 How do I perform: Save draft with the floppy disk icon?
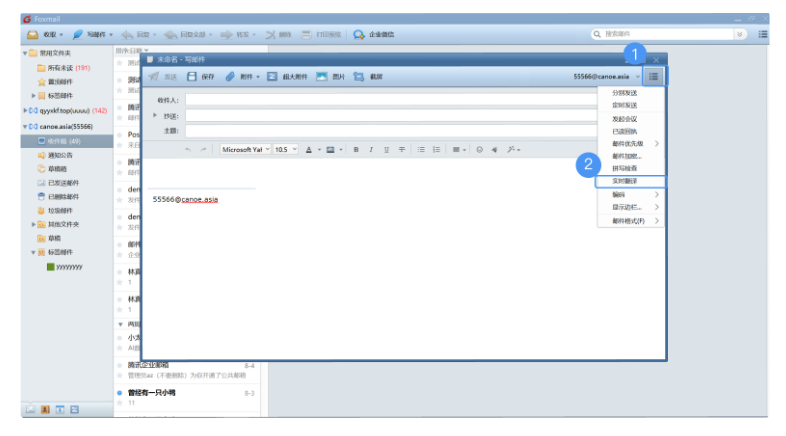[x=191, y=77]
